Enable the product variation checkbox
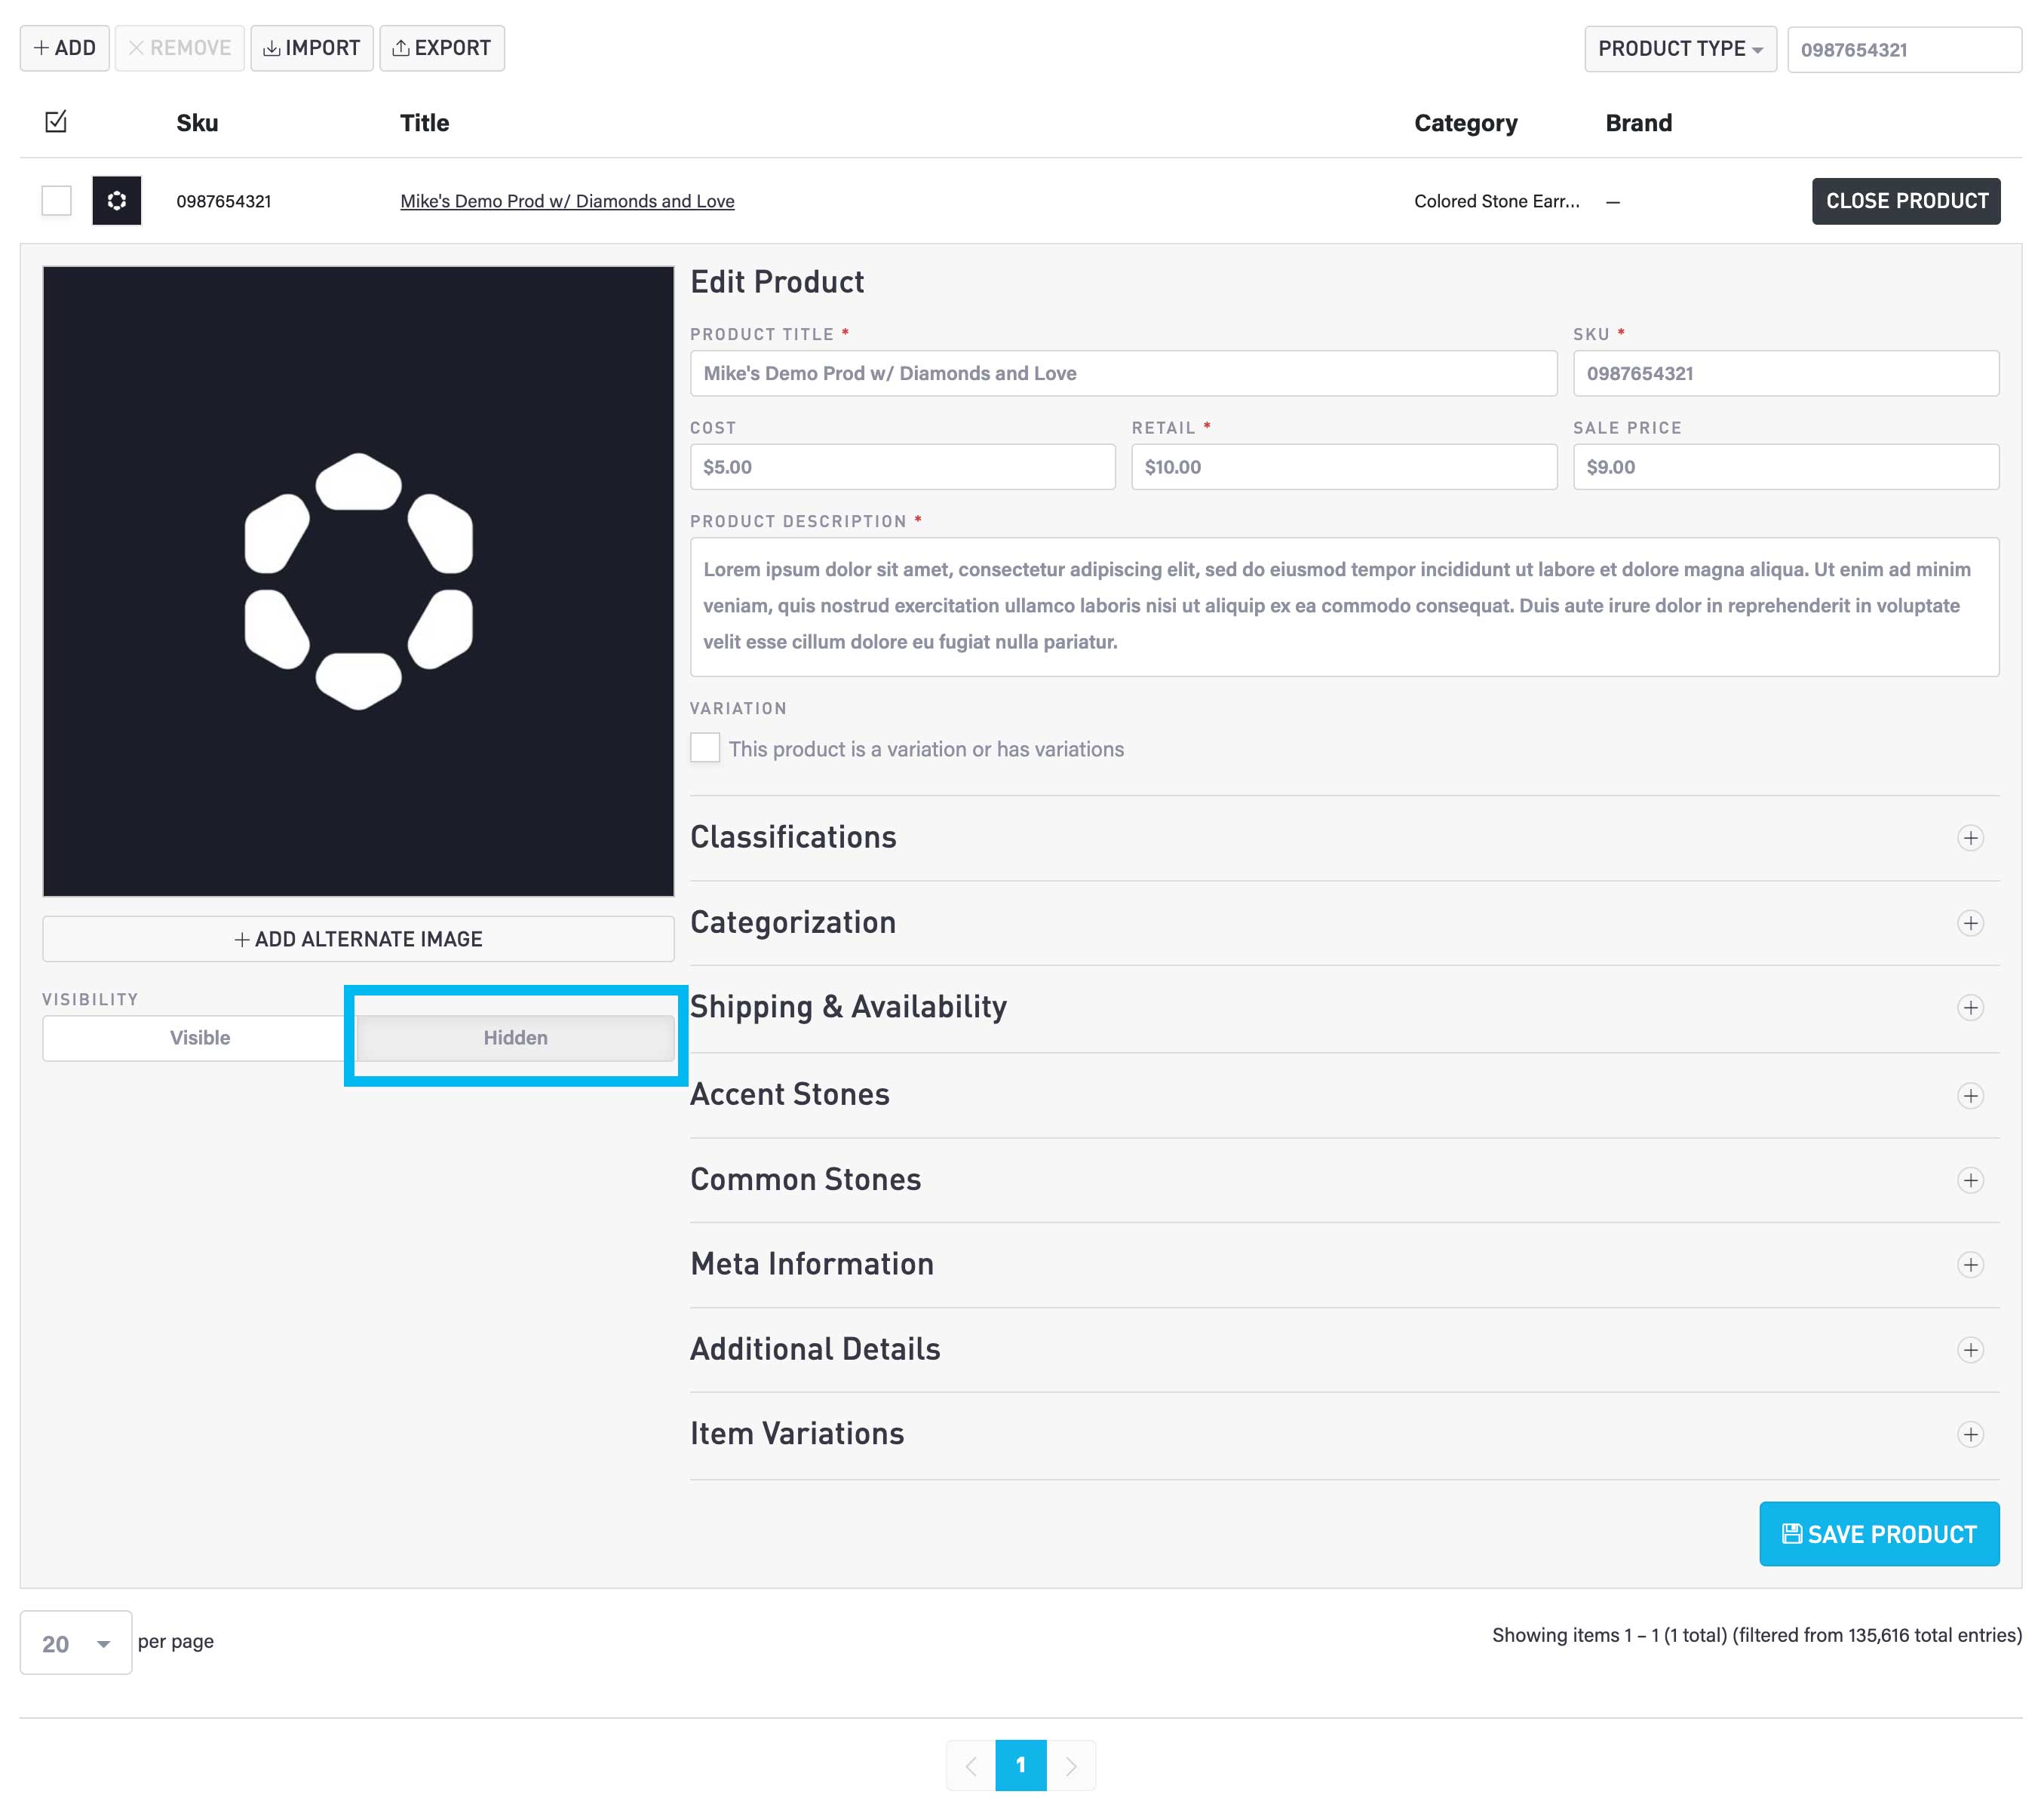The image size is (2044, 1813). (705, 749)
